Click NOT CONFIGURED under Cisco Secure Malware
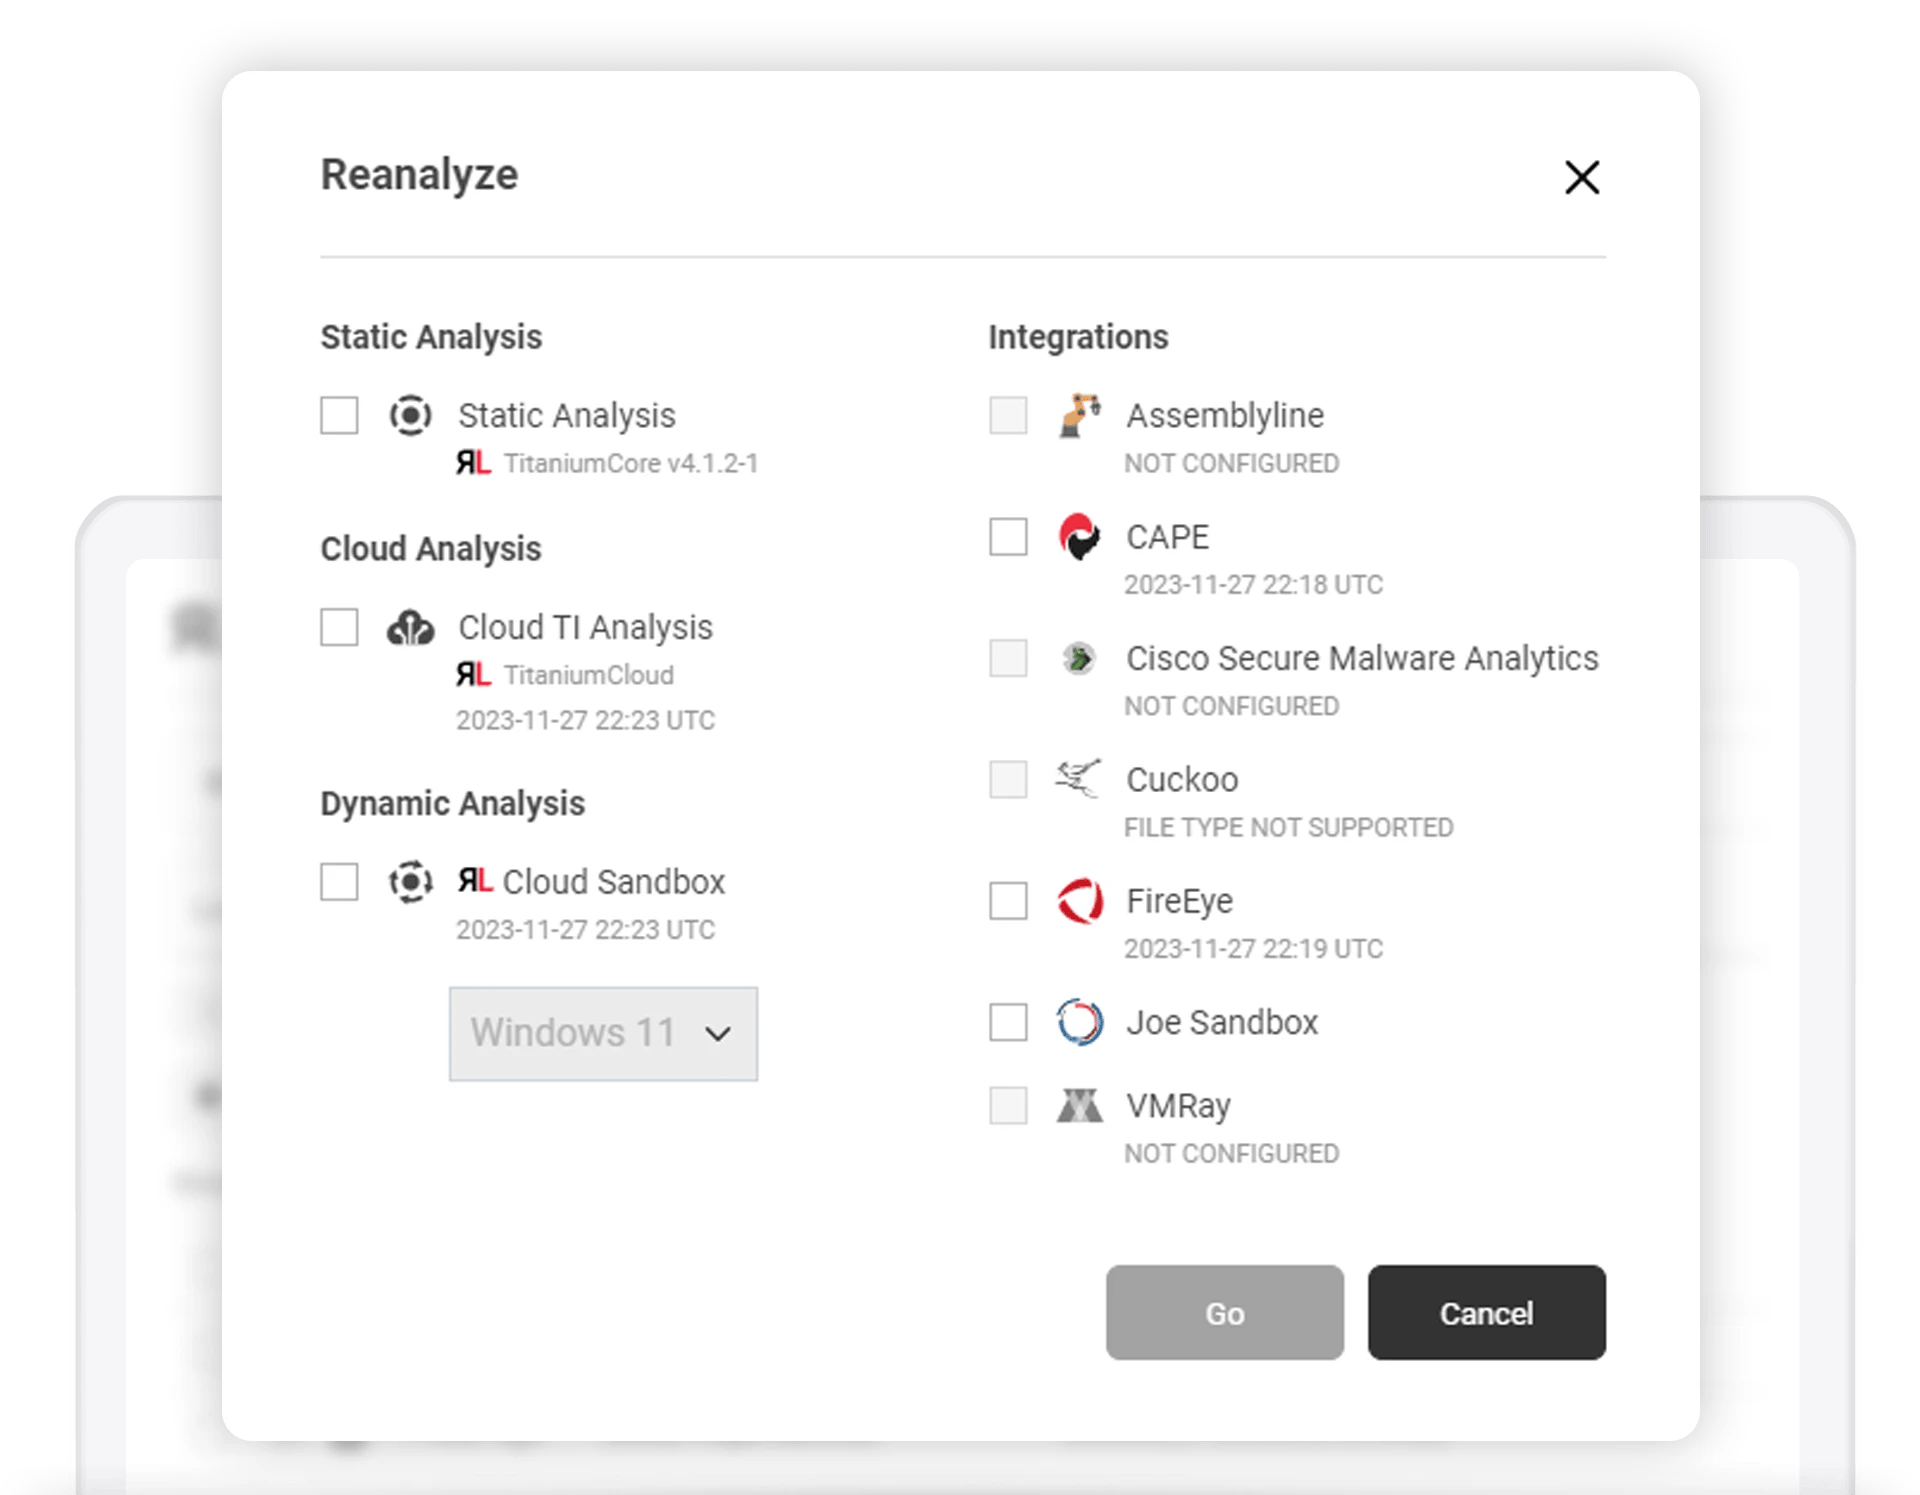 [1232, 707]
